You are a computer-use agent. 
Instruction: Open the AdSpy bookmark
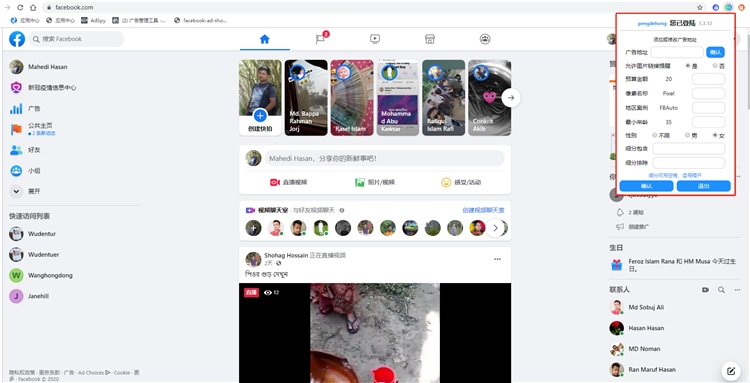[x=93, y=21]
